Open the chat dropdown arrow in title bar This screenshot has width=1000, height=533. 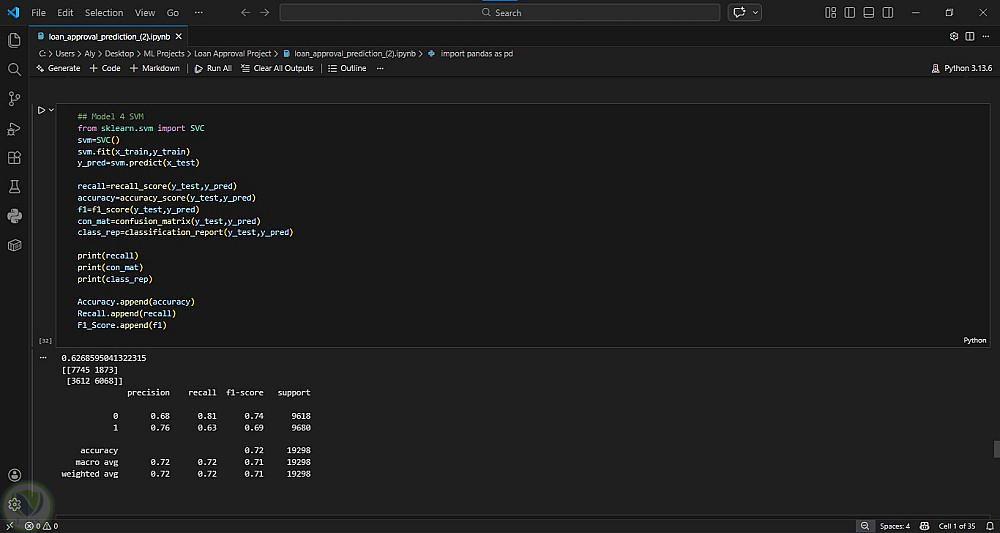(x=755, y=12)
